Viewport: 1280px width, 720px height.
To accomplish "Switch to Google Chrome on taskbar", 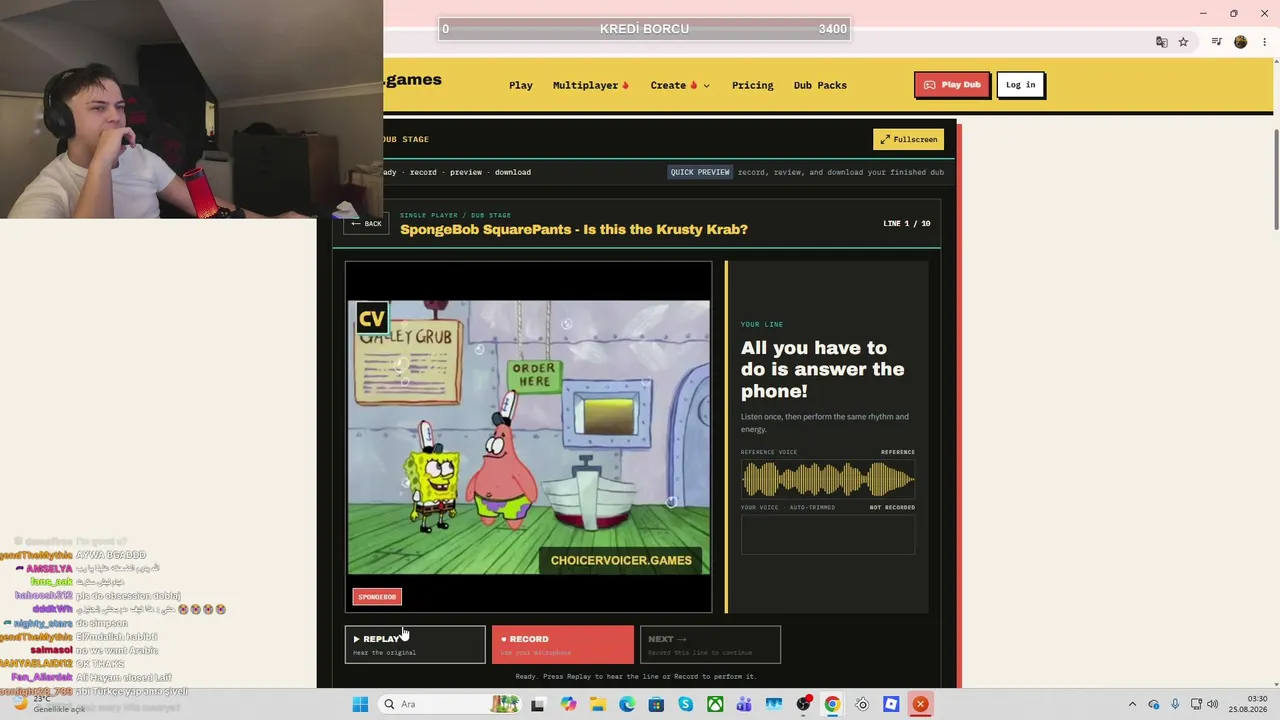I will 832,704.
